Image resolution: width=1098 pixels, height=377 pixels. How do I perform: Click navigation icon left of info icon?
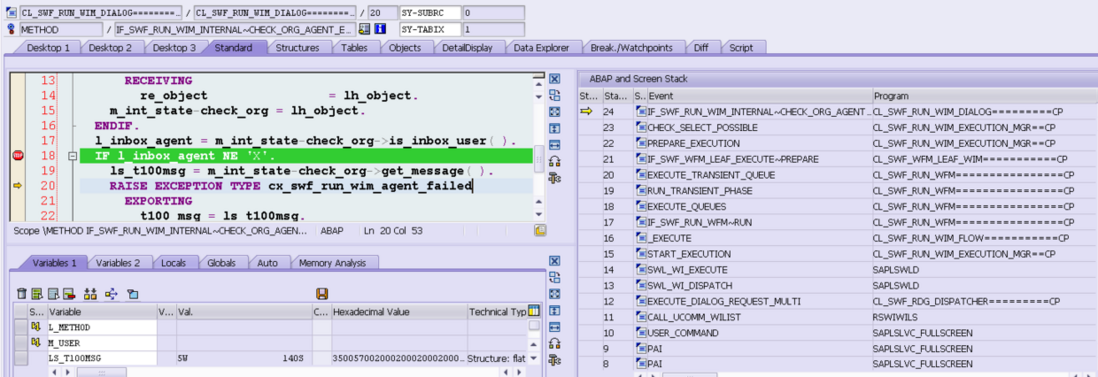(x=364, y=29)
